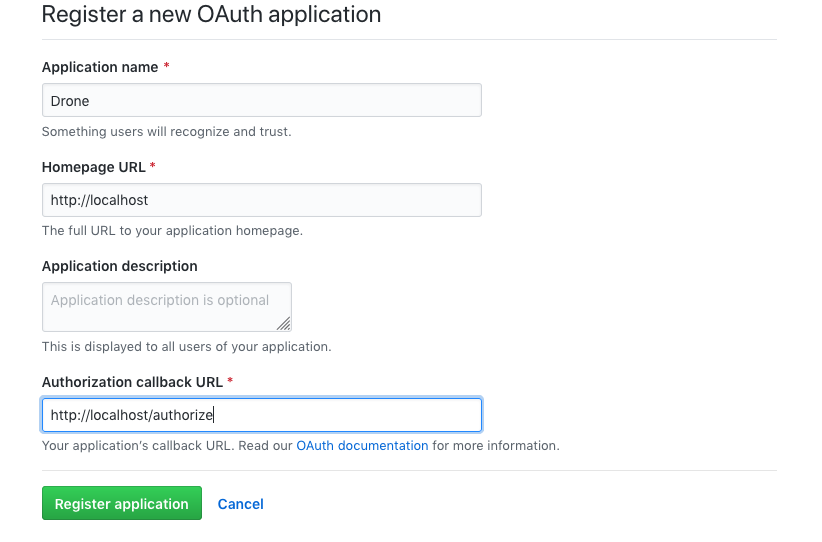Viewport: 822px width, 542px height.
Task: Focus the Homepage URL input field
Action: click(x=262, y=200)
